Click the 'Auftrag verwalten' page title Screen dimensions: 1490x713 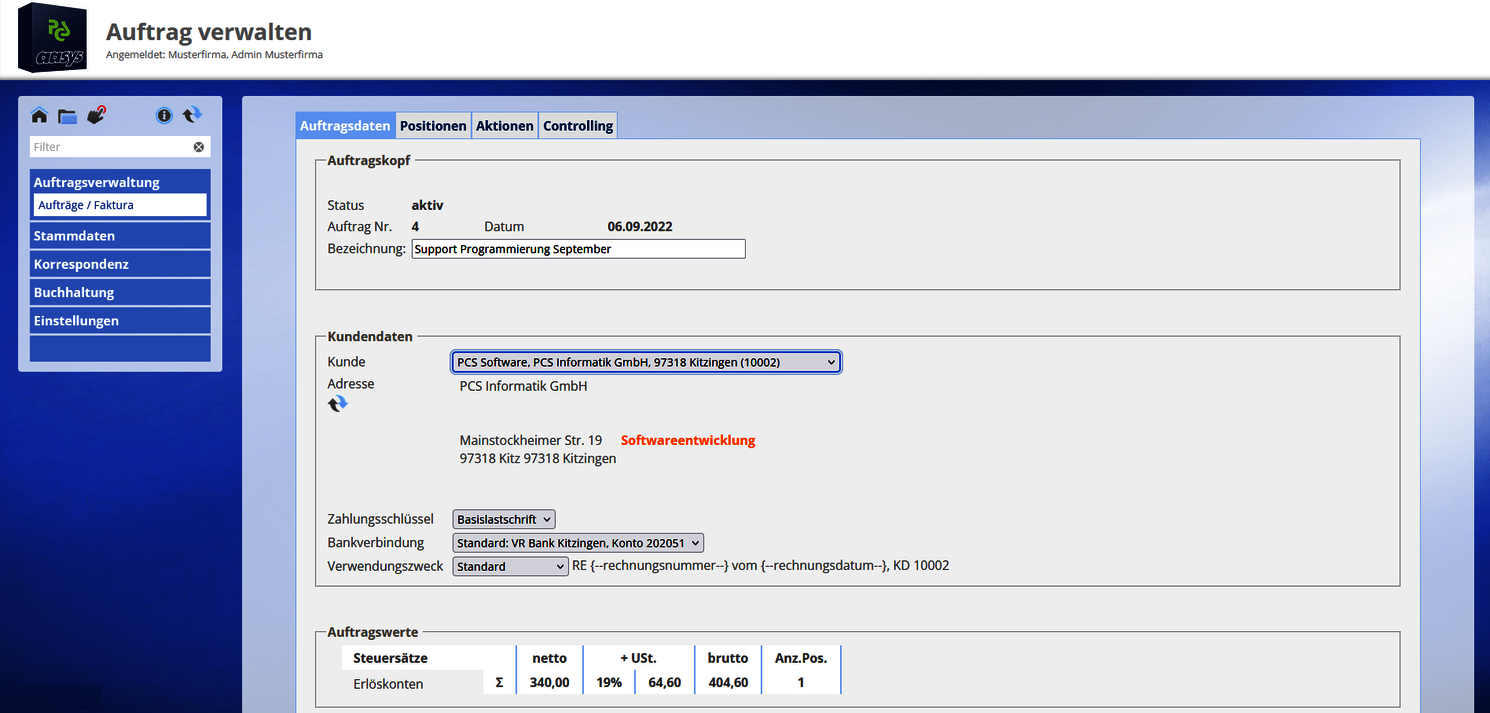coord(209,33)
